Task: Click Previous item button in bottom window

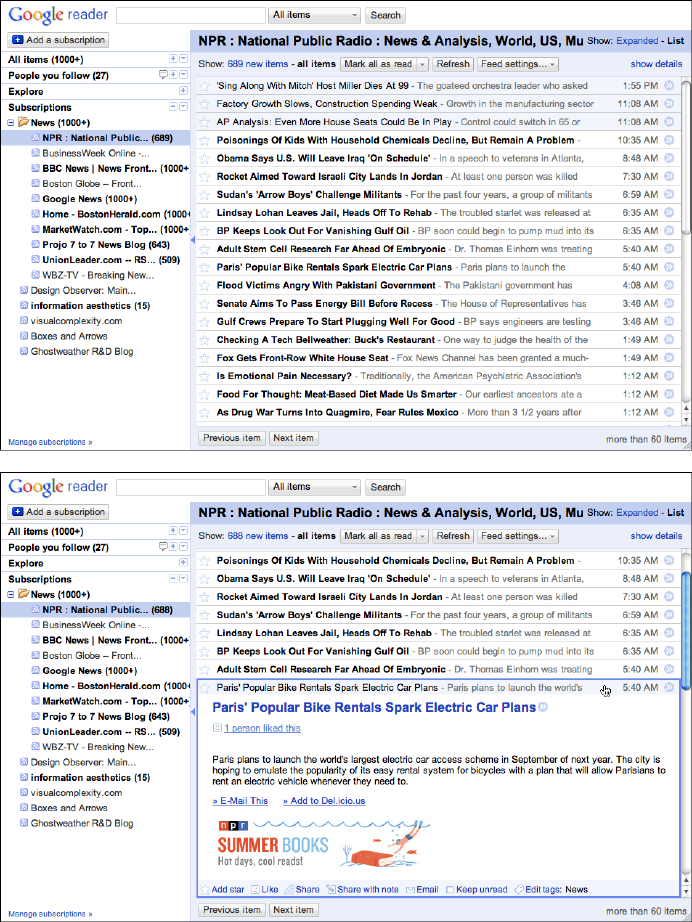Action: point(232,910)
